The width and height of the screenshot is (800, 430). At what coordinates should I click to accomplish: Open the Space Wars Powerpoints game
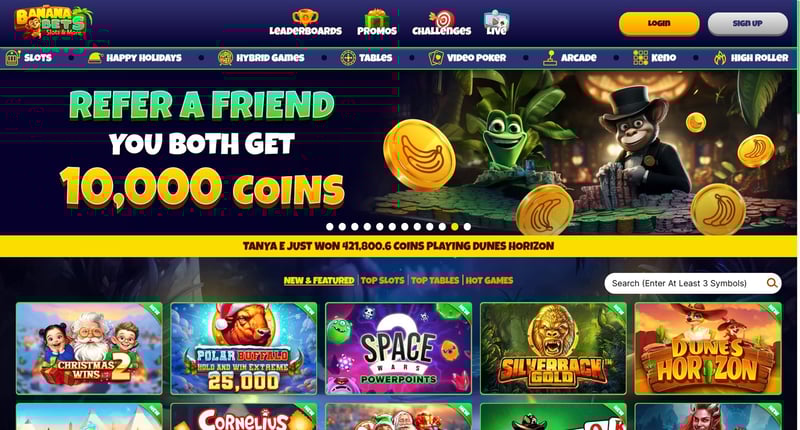click(398, 348)
